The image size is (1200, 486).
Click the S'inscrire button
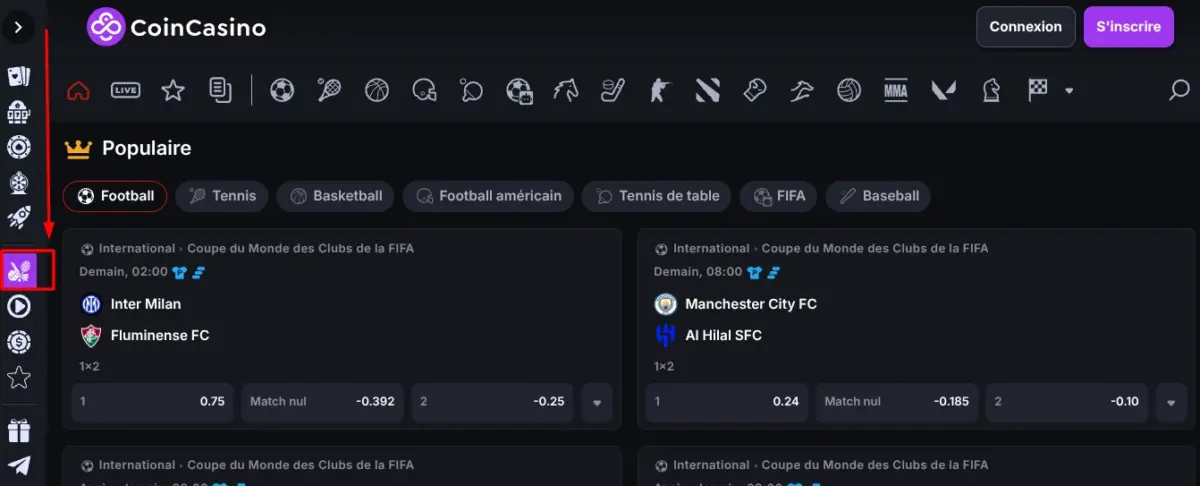point(1128,27)
